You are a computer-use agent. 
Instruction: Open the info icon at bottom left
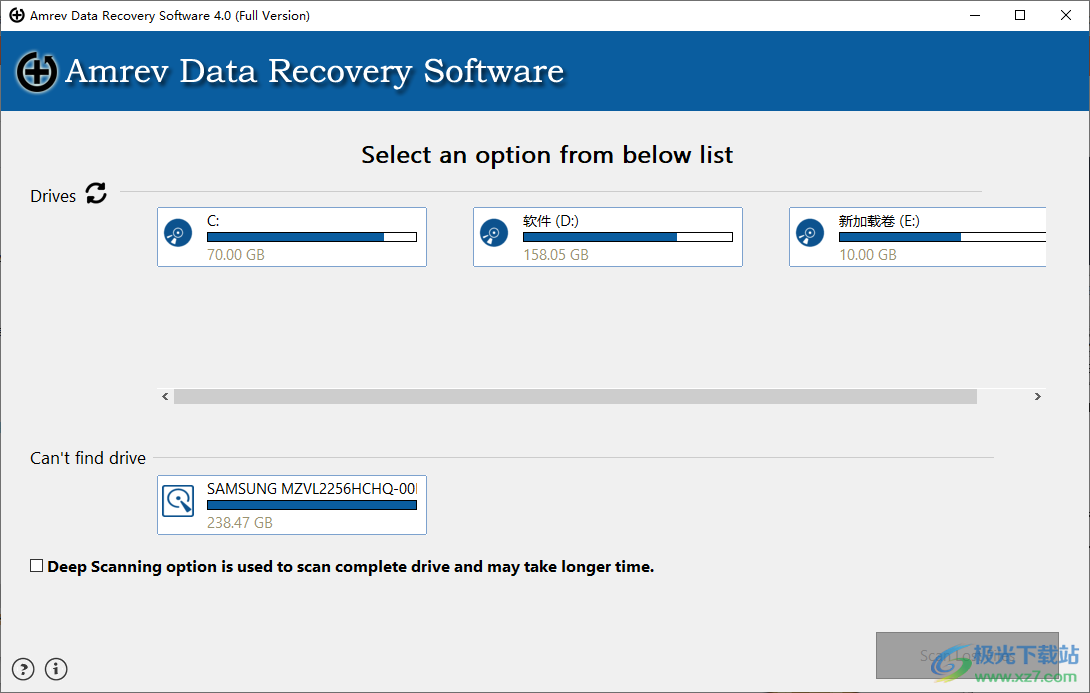point(56,669)
